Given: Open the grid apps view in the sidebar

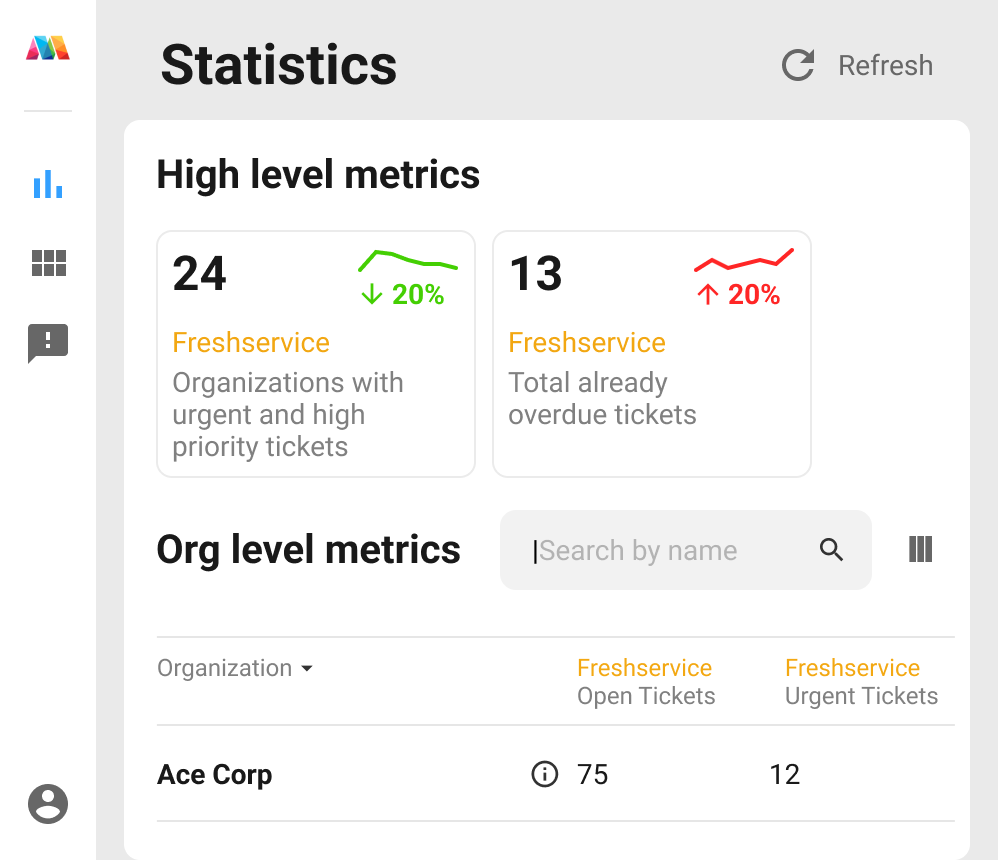Looking at the screenshot, I should [x=48, y=263].
